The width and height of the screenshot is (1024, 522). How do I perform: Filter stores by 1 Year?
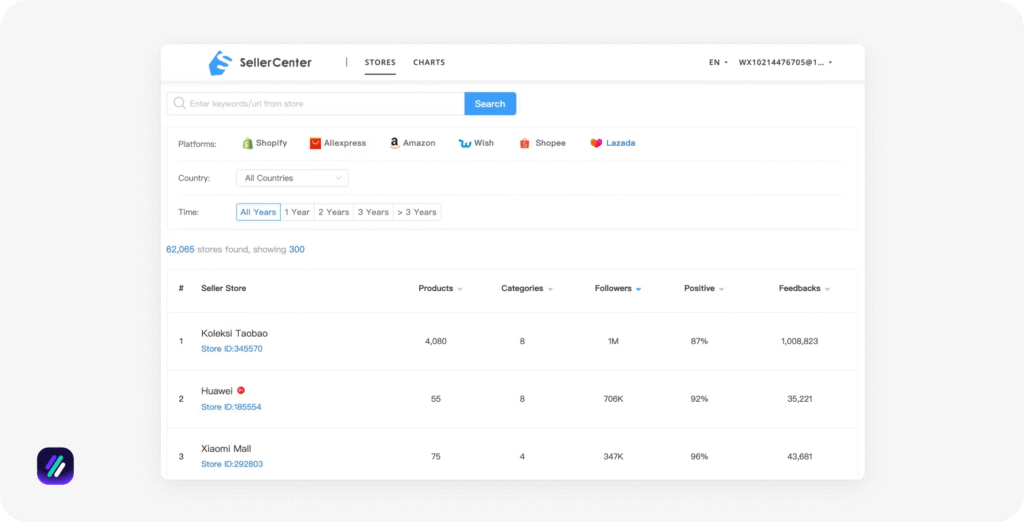tap(297, 212)
